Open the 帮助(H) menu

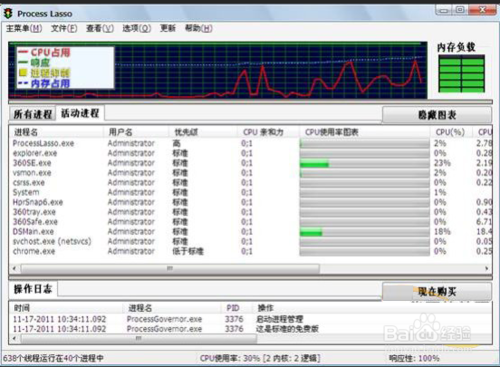199,29
